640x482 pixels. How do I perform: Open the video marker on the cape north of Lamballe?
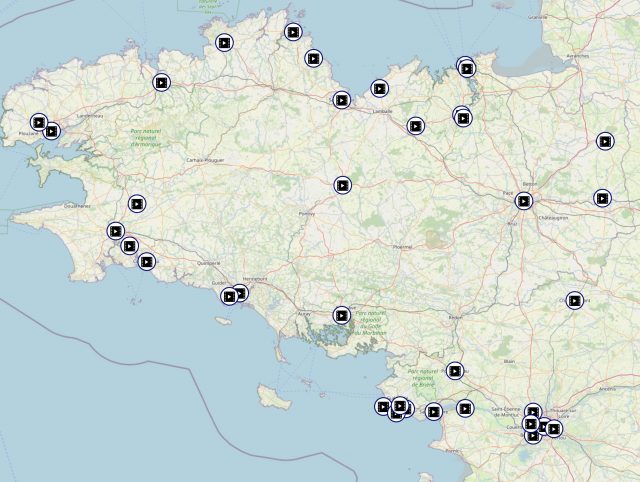380,88
